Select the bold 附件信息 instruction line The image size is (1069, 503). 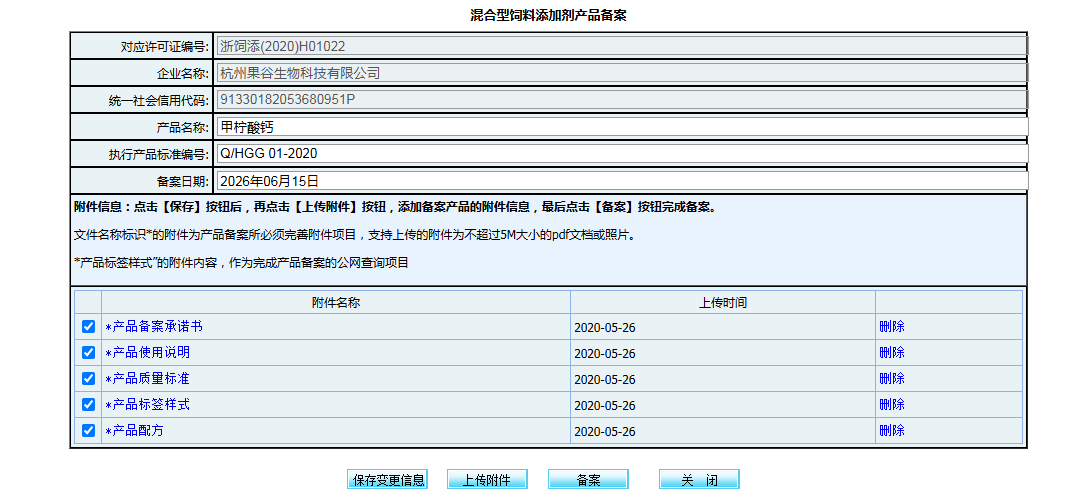[395, 207]
